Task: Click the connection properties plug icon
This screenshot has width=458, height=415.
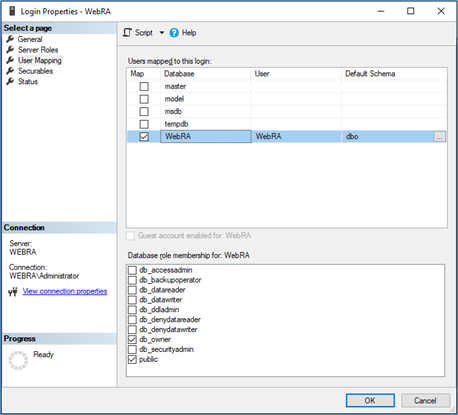Action: (x=13, y=292)
